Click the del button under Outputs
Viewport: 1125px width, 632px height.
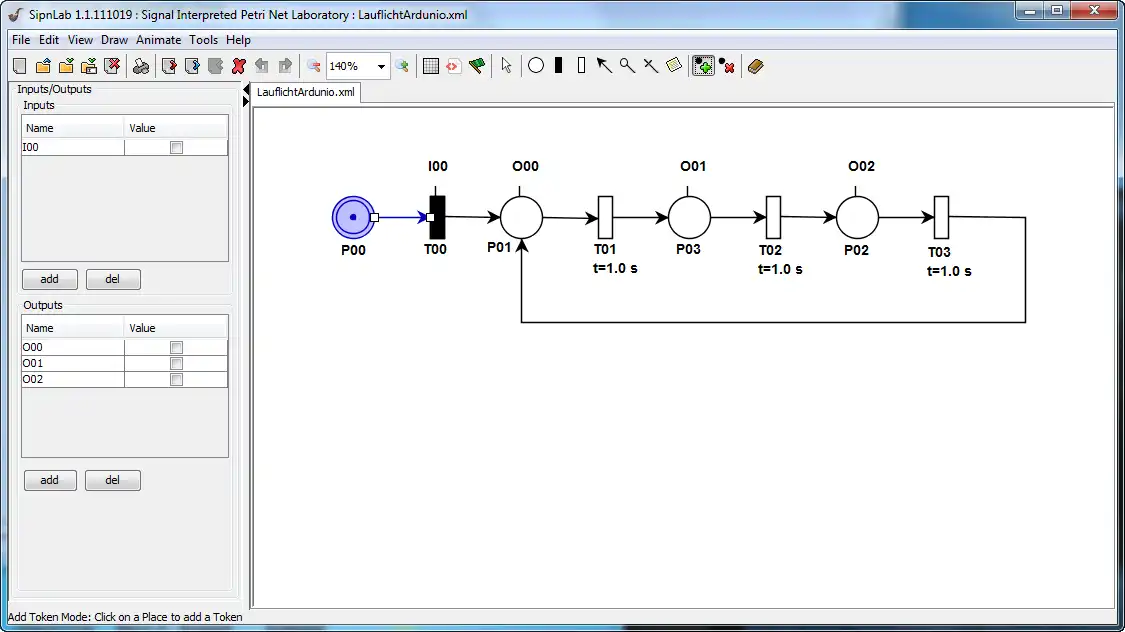[x=113, y=480]
